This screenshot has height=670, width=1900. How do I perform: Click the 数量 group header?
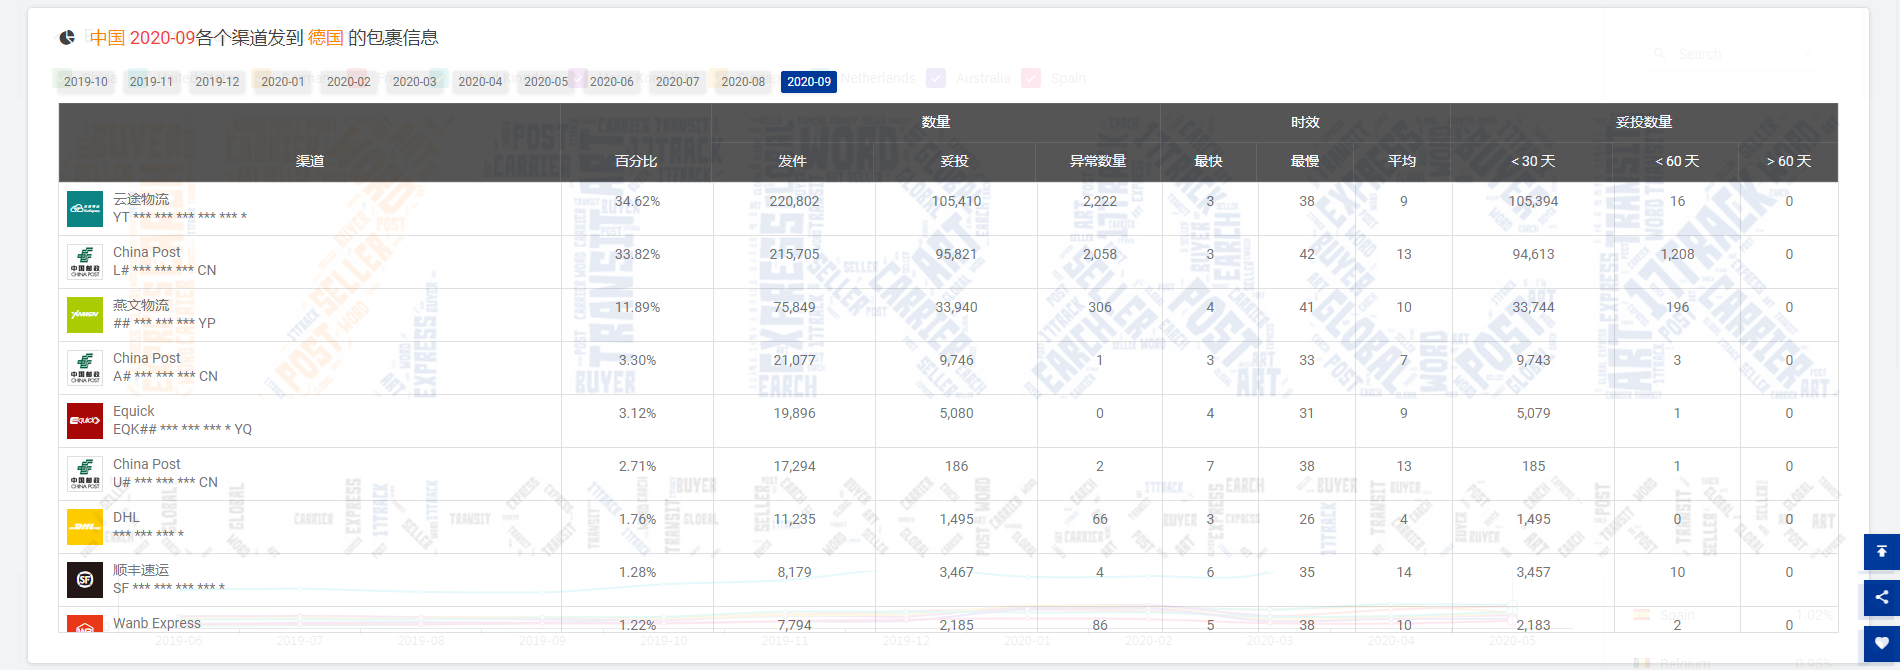[x=936, y=122]
